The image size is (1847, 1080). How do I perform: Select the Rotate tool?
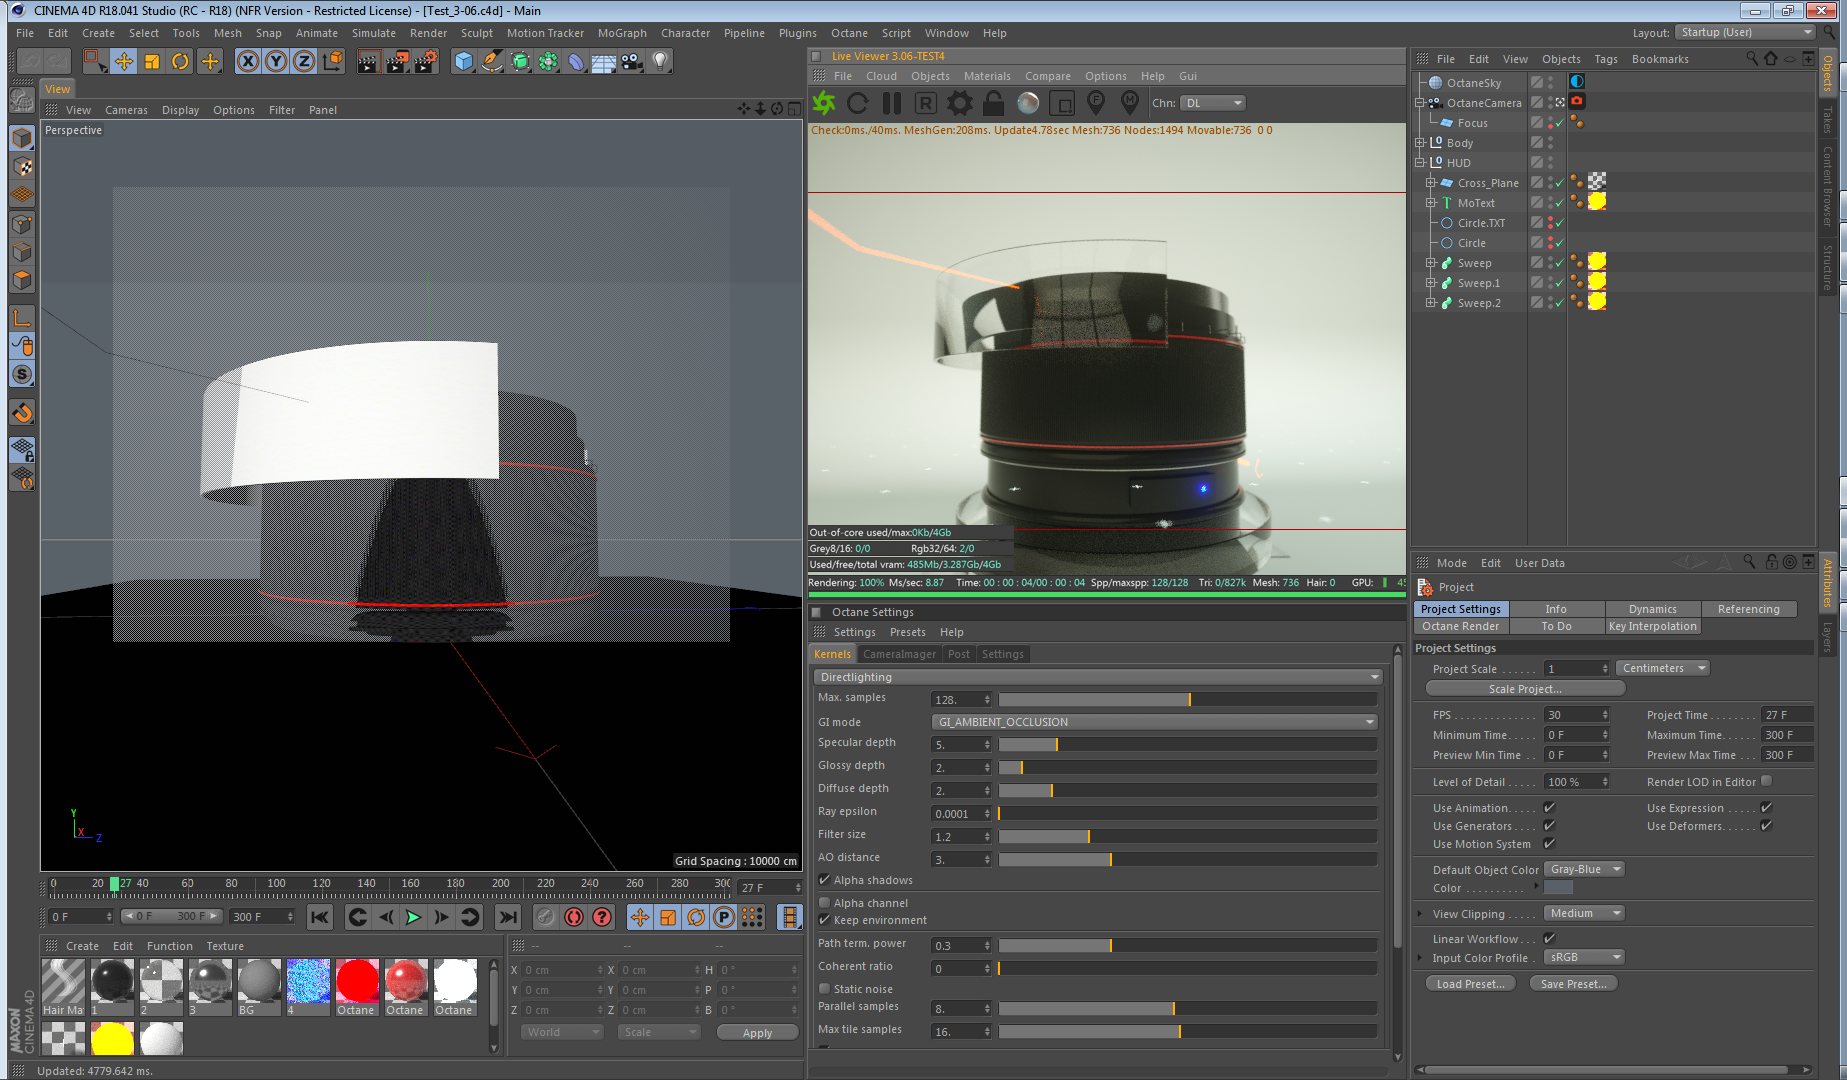pyautogui.click(x=180, y=62)
